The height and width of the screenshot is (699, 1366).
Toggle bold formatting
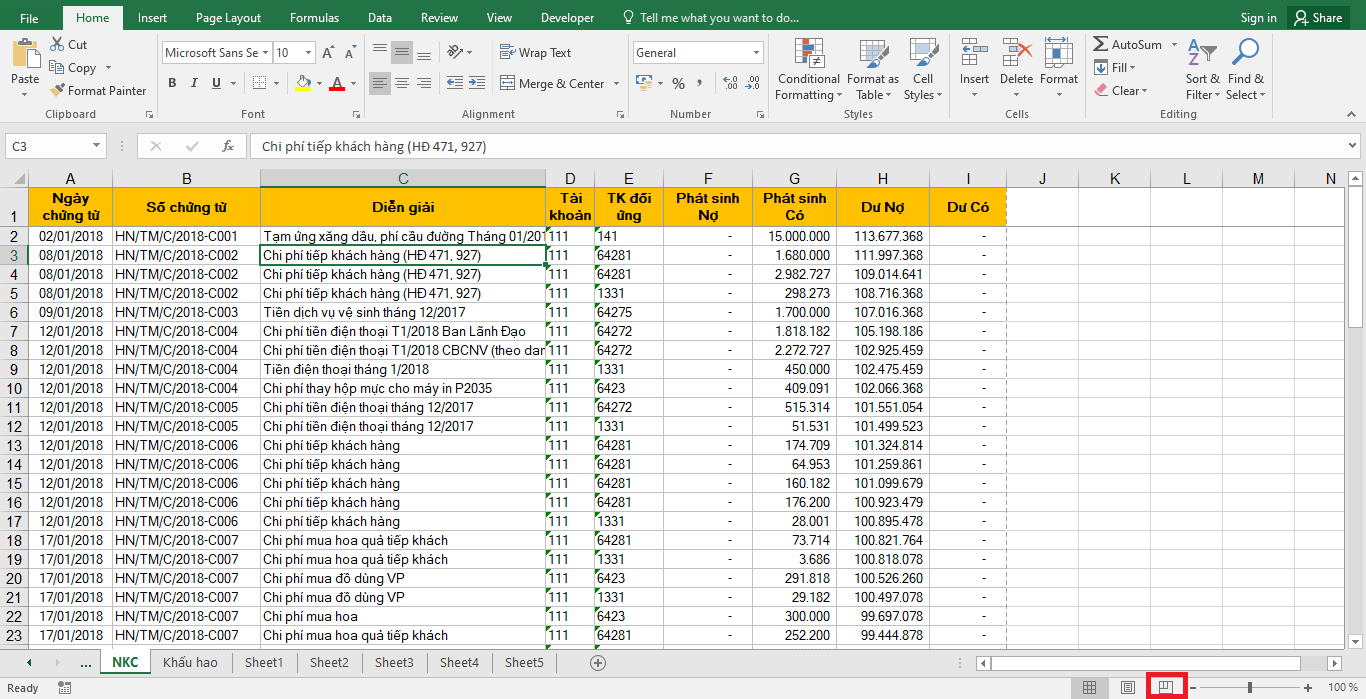[172, 83]
